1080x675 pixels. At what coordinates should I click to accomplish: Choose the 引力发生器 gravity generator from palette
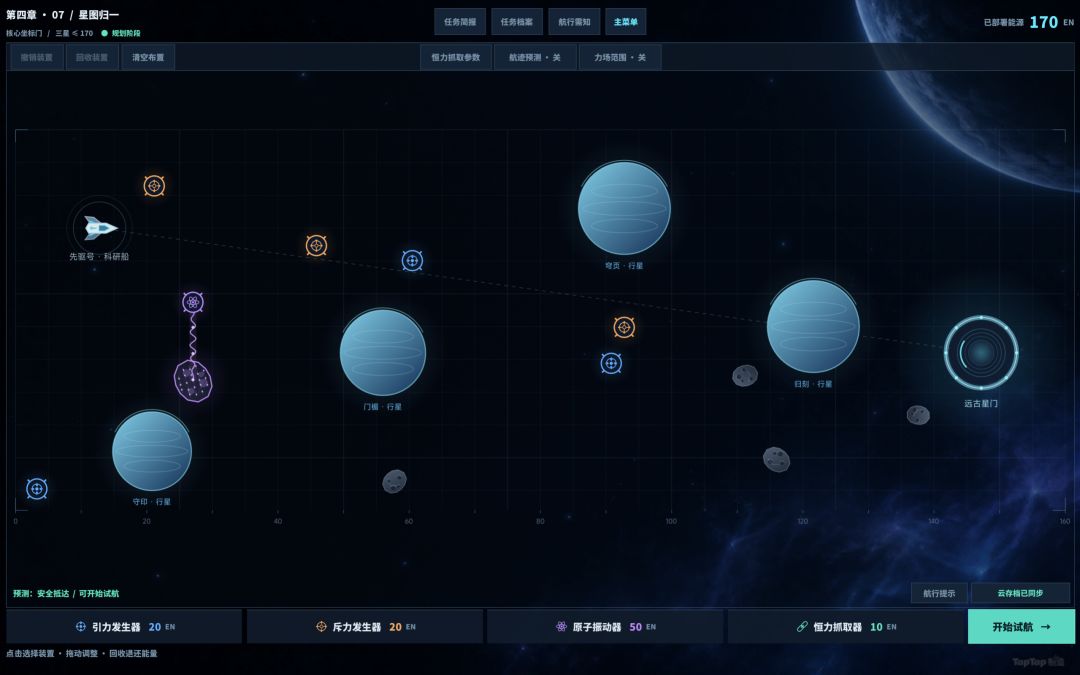click(124, 627)
